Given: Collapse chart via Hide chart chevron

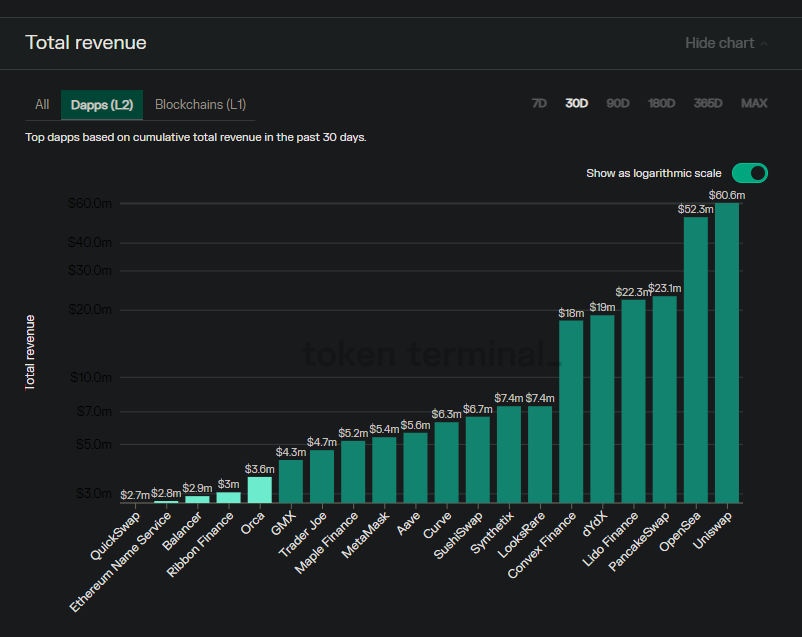Looking at the screenshot, I should click(764, 43).
